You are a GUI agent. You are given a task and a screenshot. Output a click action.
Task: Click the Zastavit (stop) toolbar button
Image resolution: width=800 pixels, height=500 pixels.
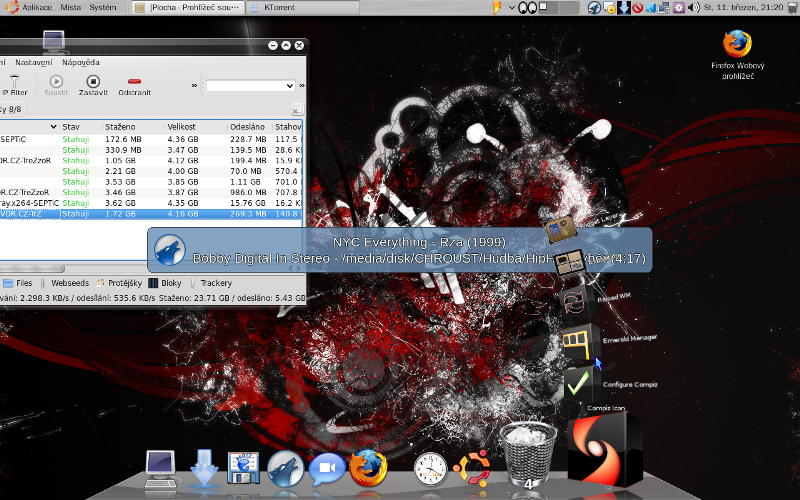tap(93, 85)
